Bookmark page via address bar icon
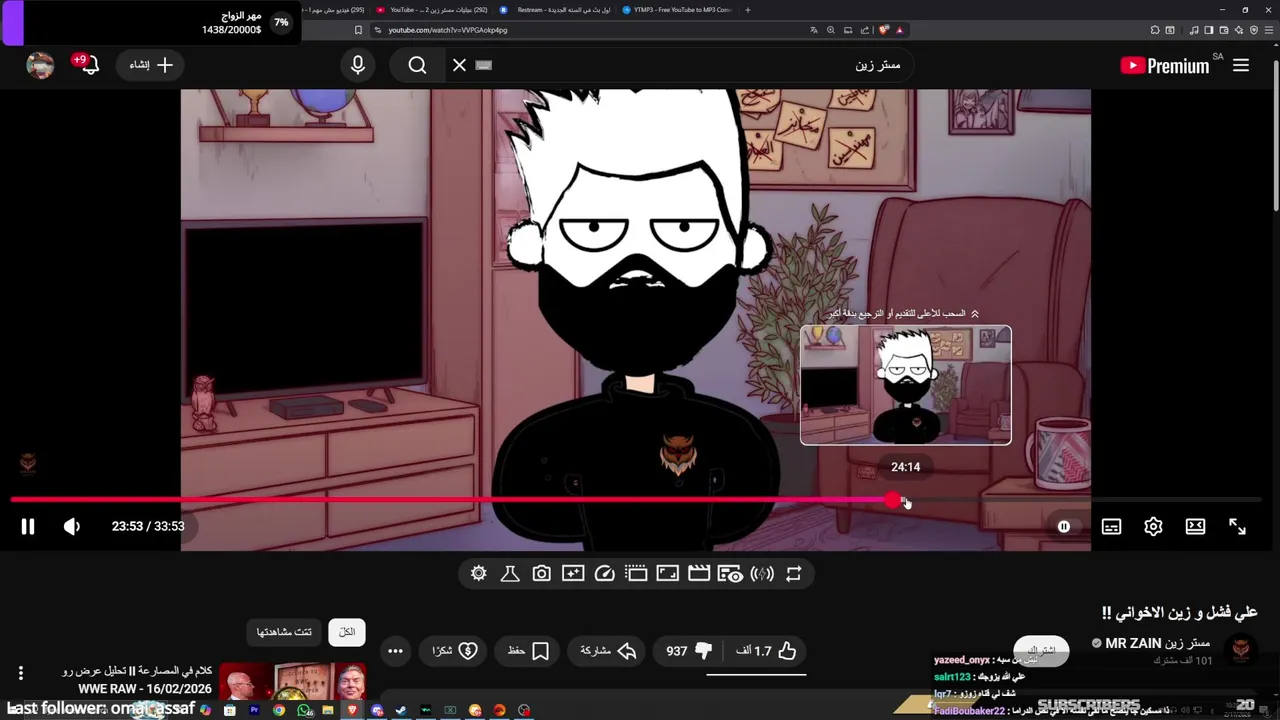This screenshot has height=720, width=1280. point(358,30)
